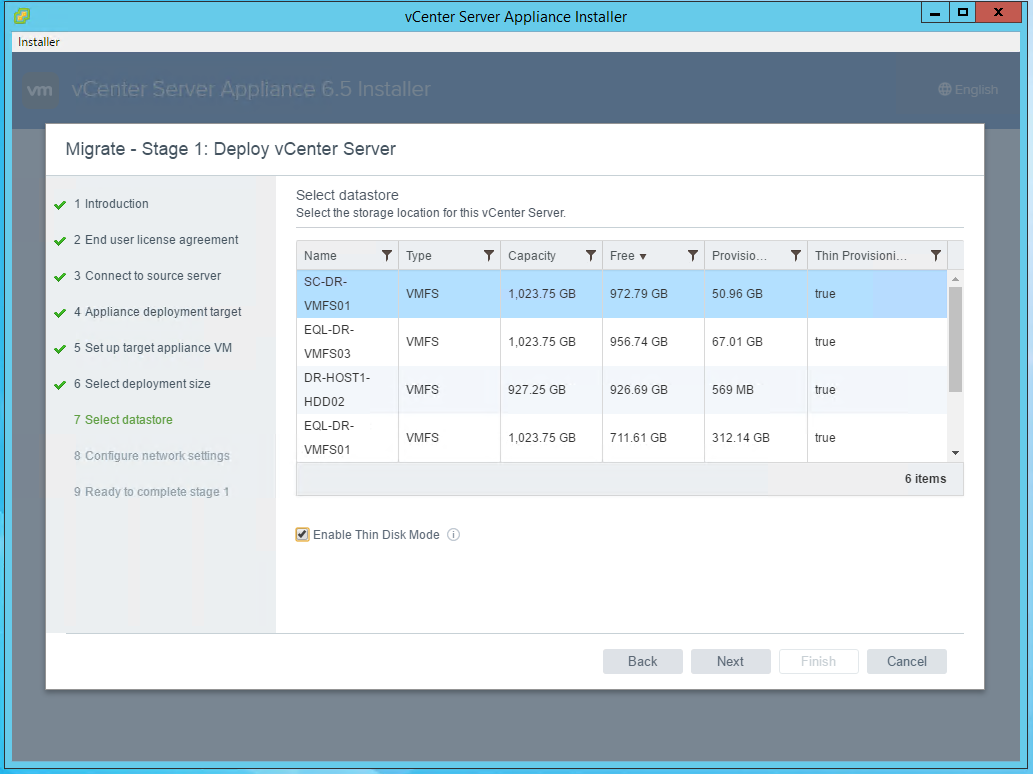Click the Cancel button
This screenshot has height=774, width=1033.
(907, 661)
